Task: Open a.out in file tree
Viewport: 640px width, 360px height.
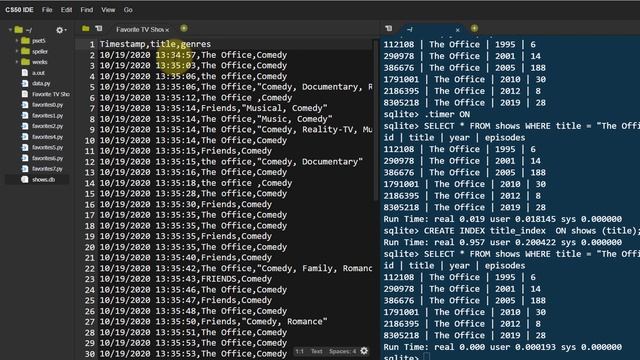Action: [x=38, y=73]
